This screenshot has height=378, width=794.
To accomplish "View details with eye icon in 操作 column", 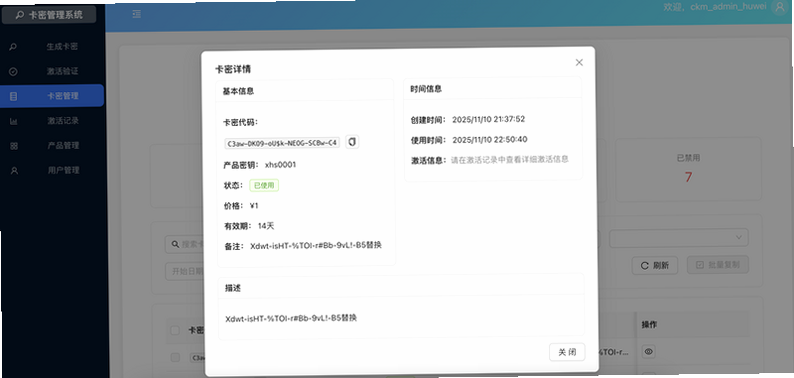I will click(649, 351).
